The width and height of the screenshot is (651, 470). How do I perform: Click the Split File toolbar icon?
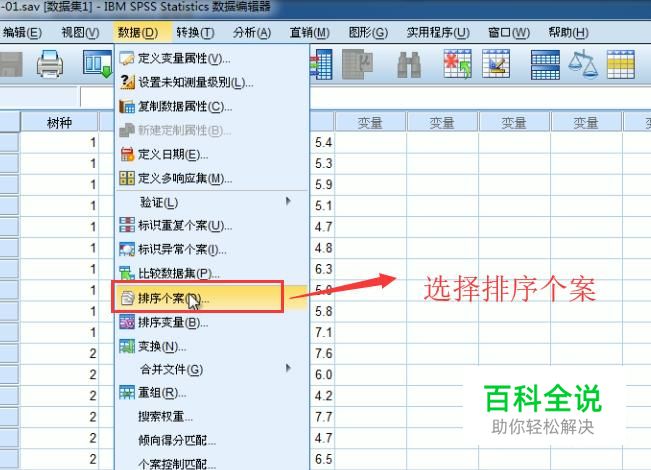[x=545, y=64]
